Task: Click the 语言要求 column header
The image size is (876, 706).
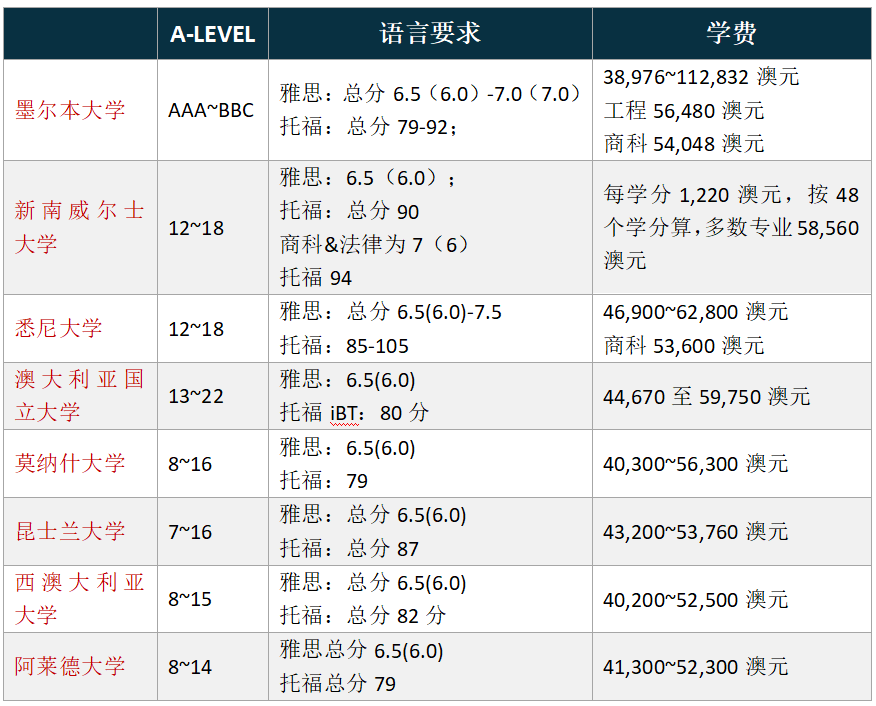Action: tap(428, 33)
